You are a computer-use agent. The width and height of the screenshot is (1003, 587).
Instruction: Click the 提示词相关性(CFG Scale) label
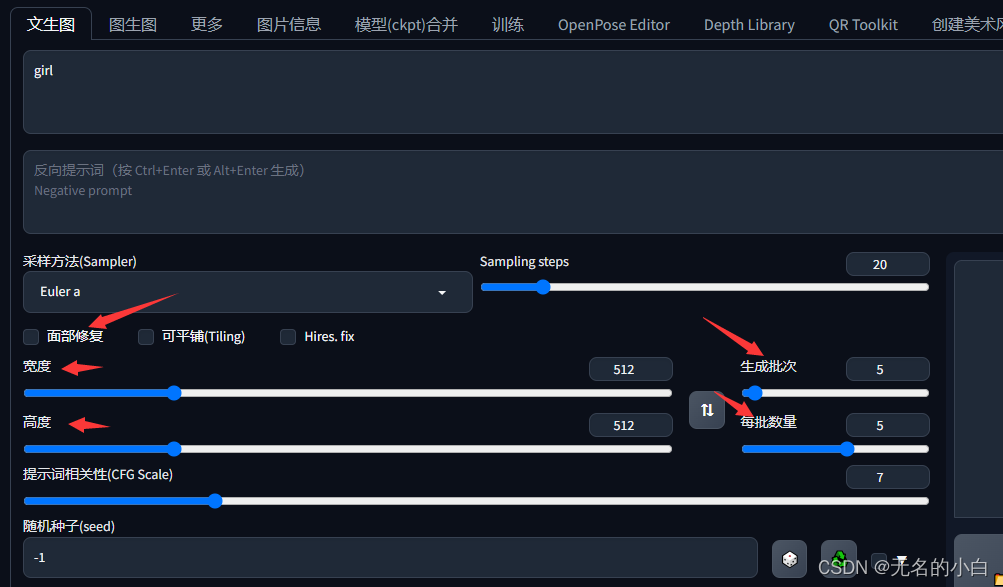point(98,474)
